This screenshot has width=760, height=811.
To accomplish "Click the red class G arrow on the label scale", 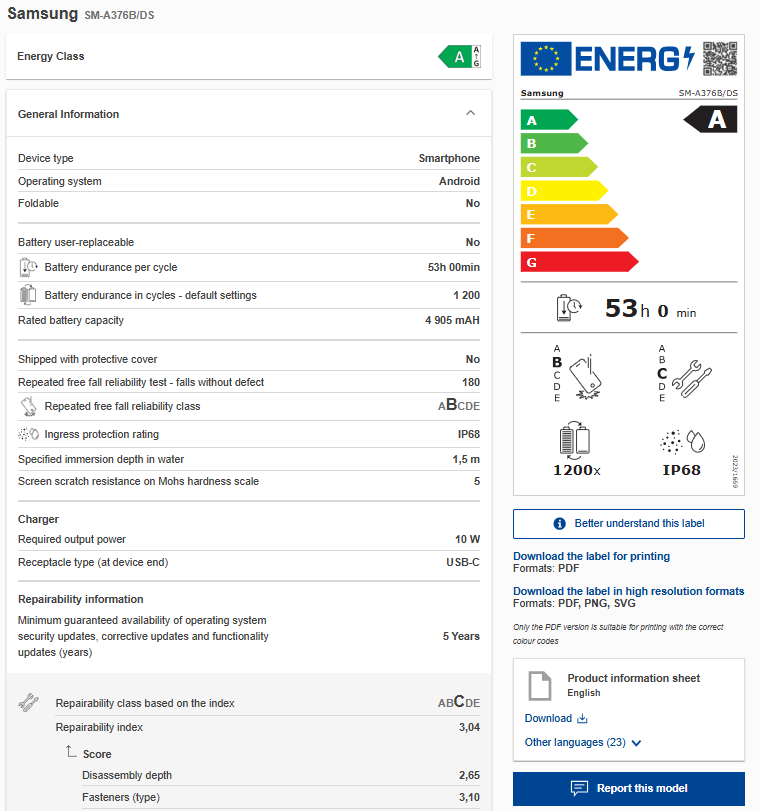I will coord(579,262).
